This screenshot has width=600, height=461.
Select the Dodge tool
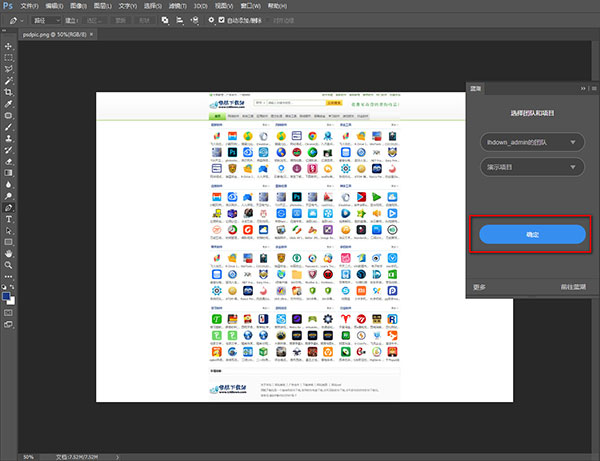[8, 196]
